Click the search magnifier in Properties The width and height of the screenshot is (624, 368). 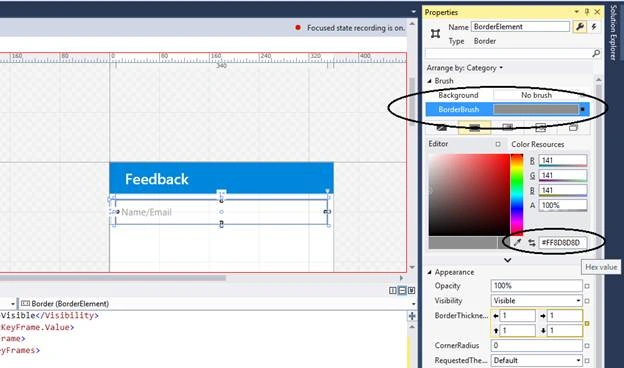pyautogui.click(x=596, y=53)
